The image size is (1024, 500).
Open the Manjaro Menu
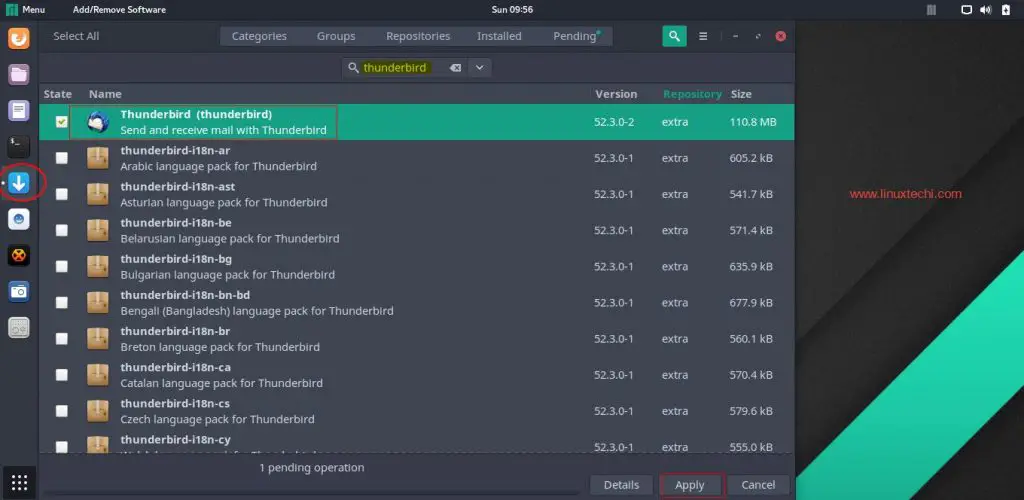pos(26,10)
